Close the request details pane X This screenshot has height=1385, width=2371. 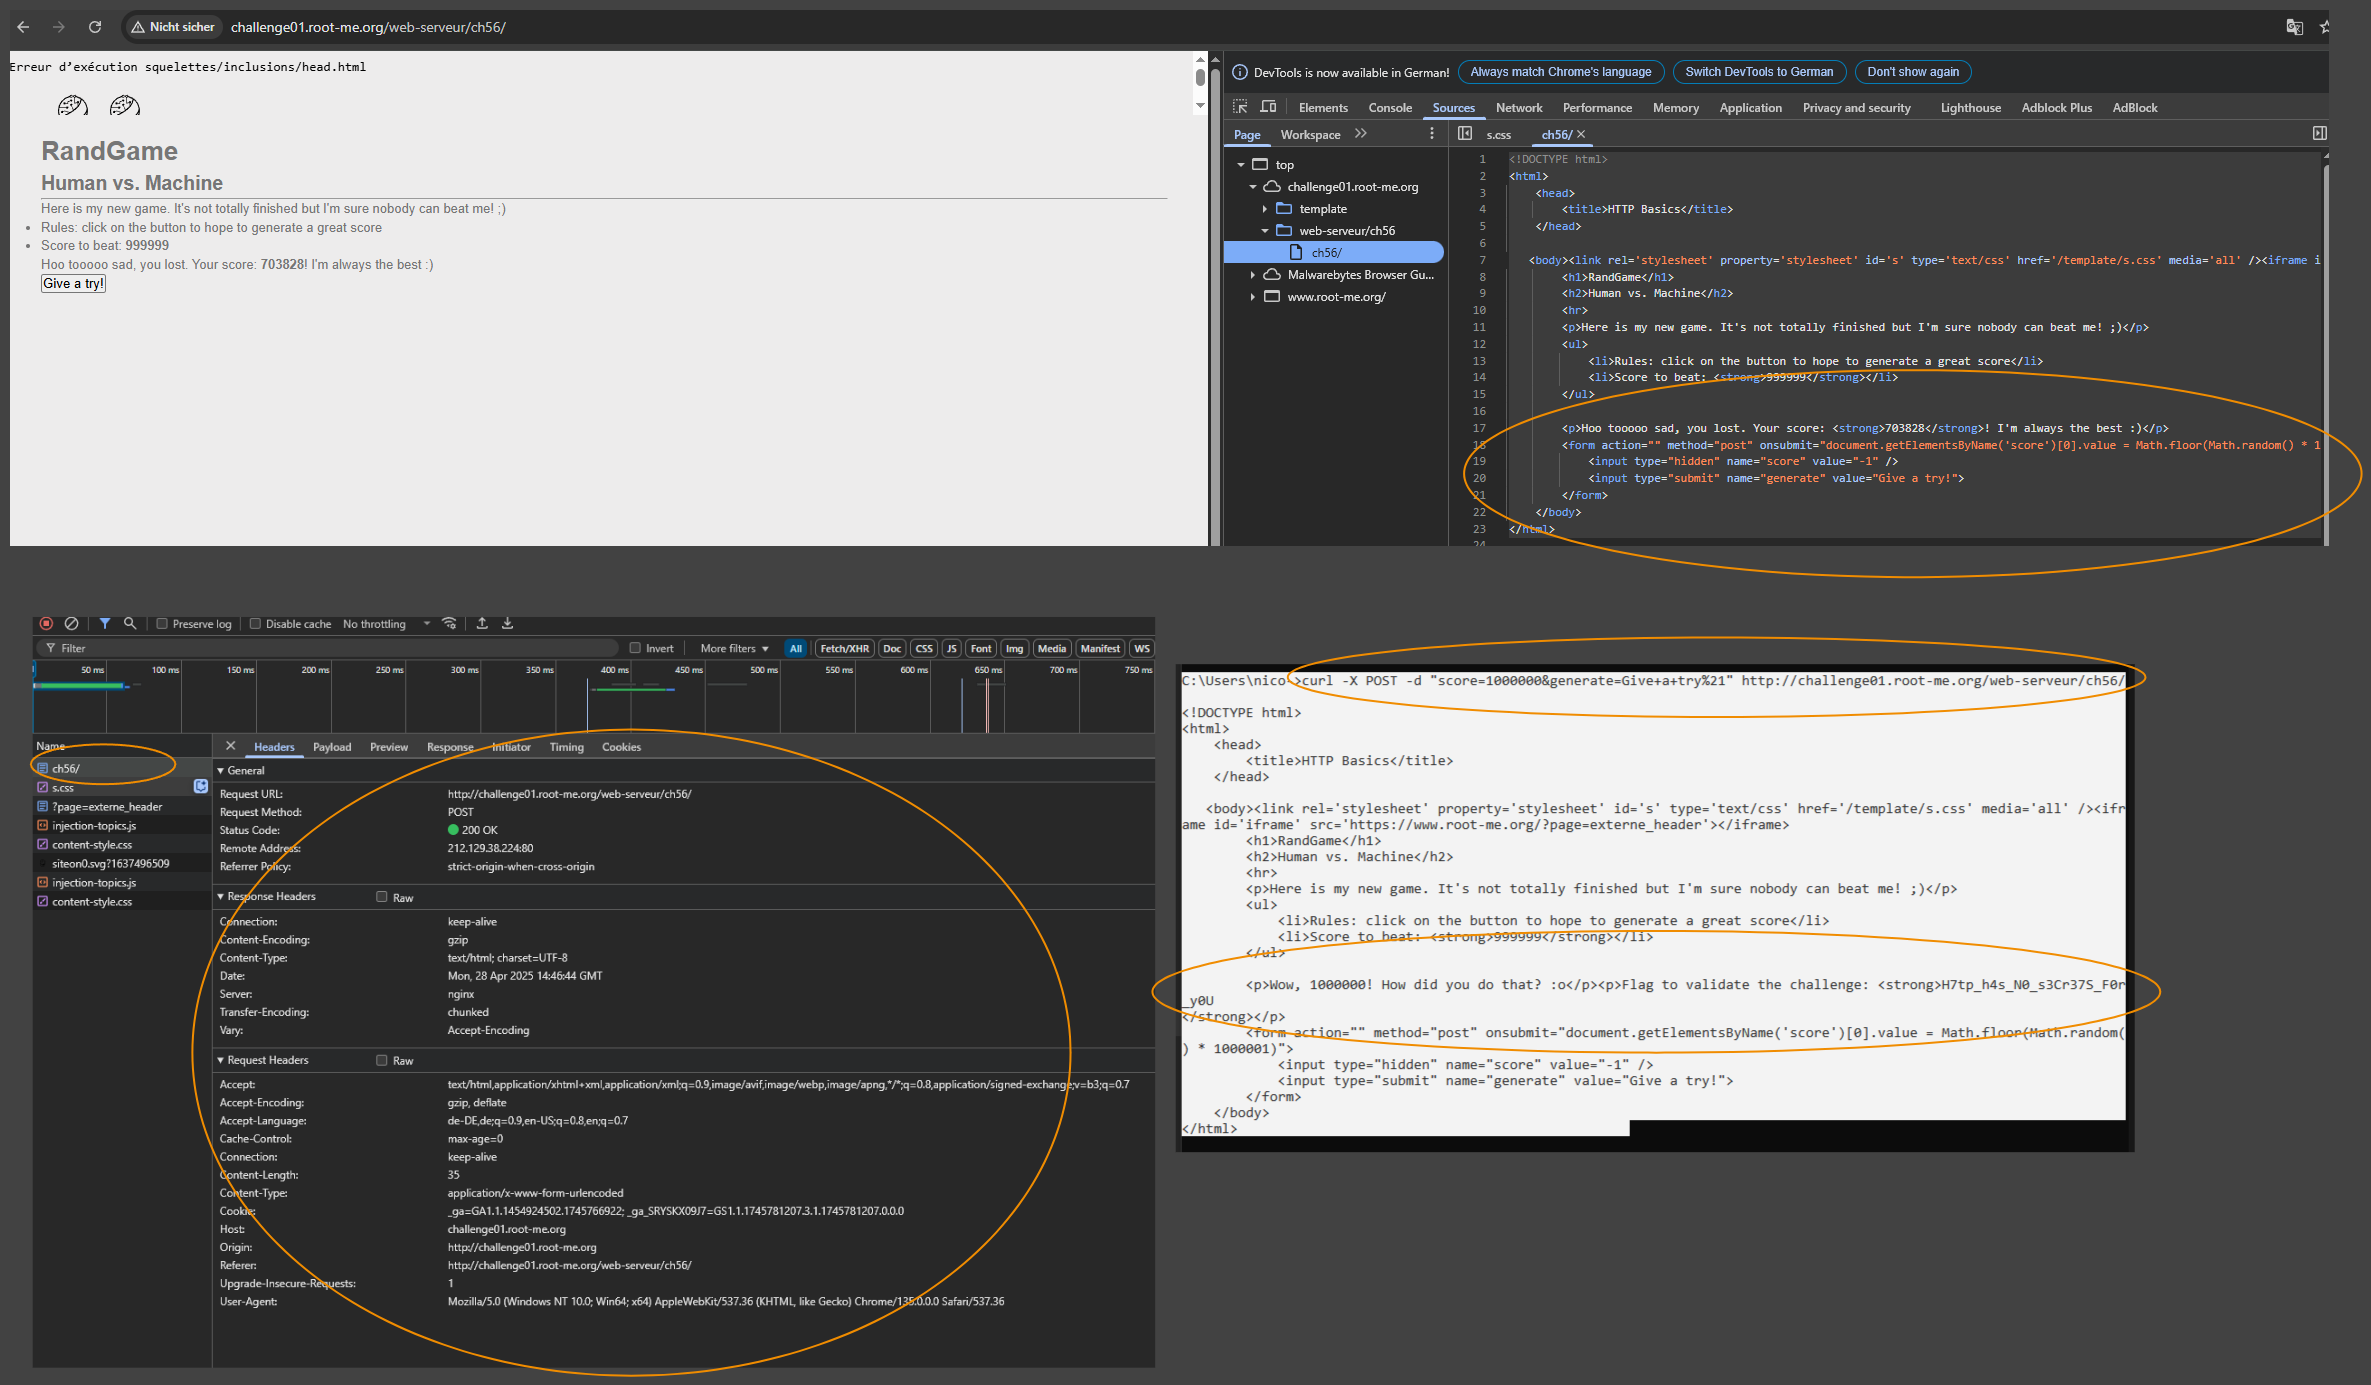(230, 747)
